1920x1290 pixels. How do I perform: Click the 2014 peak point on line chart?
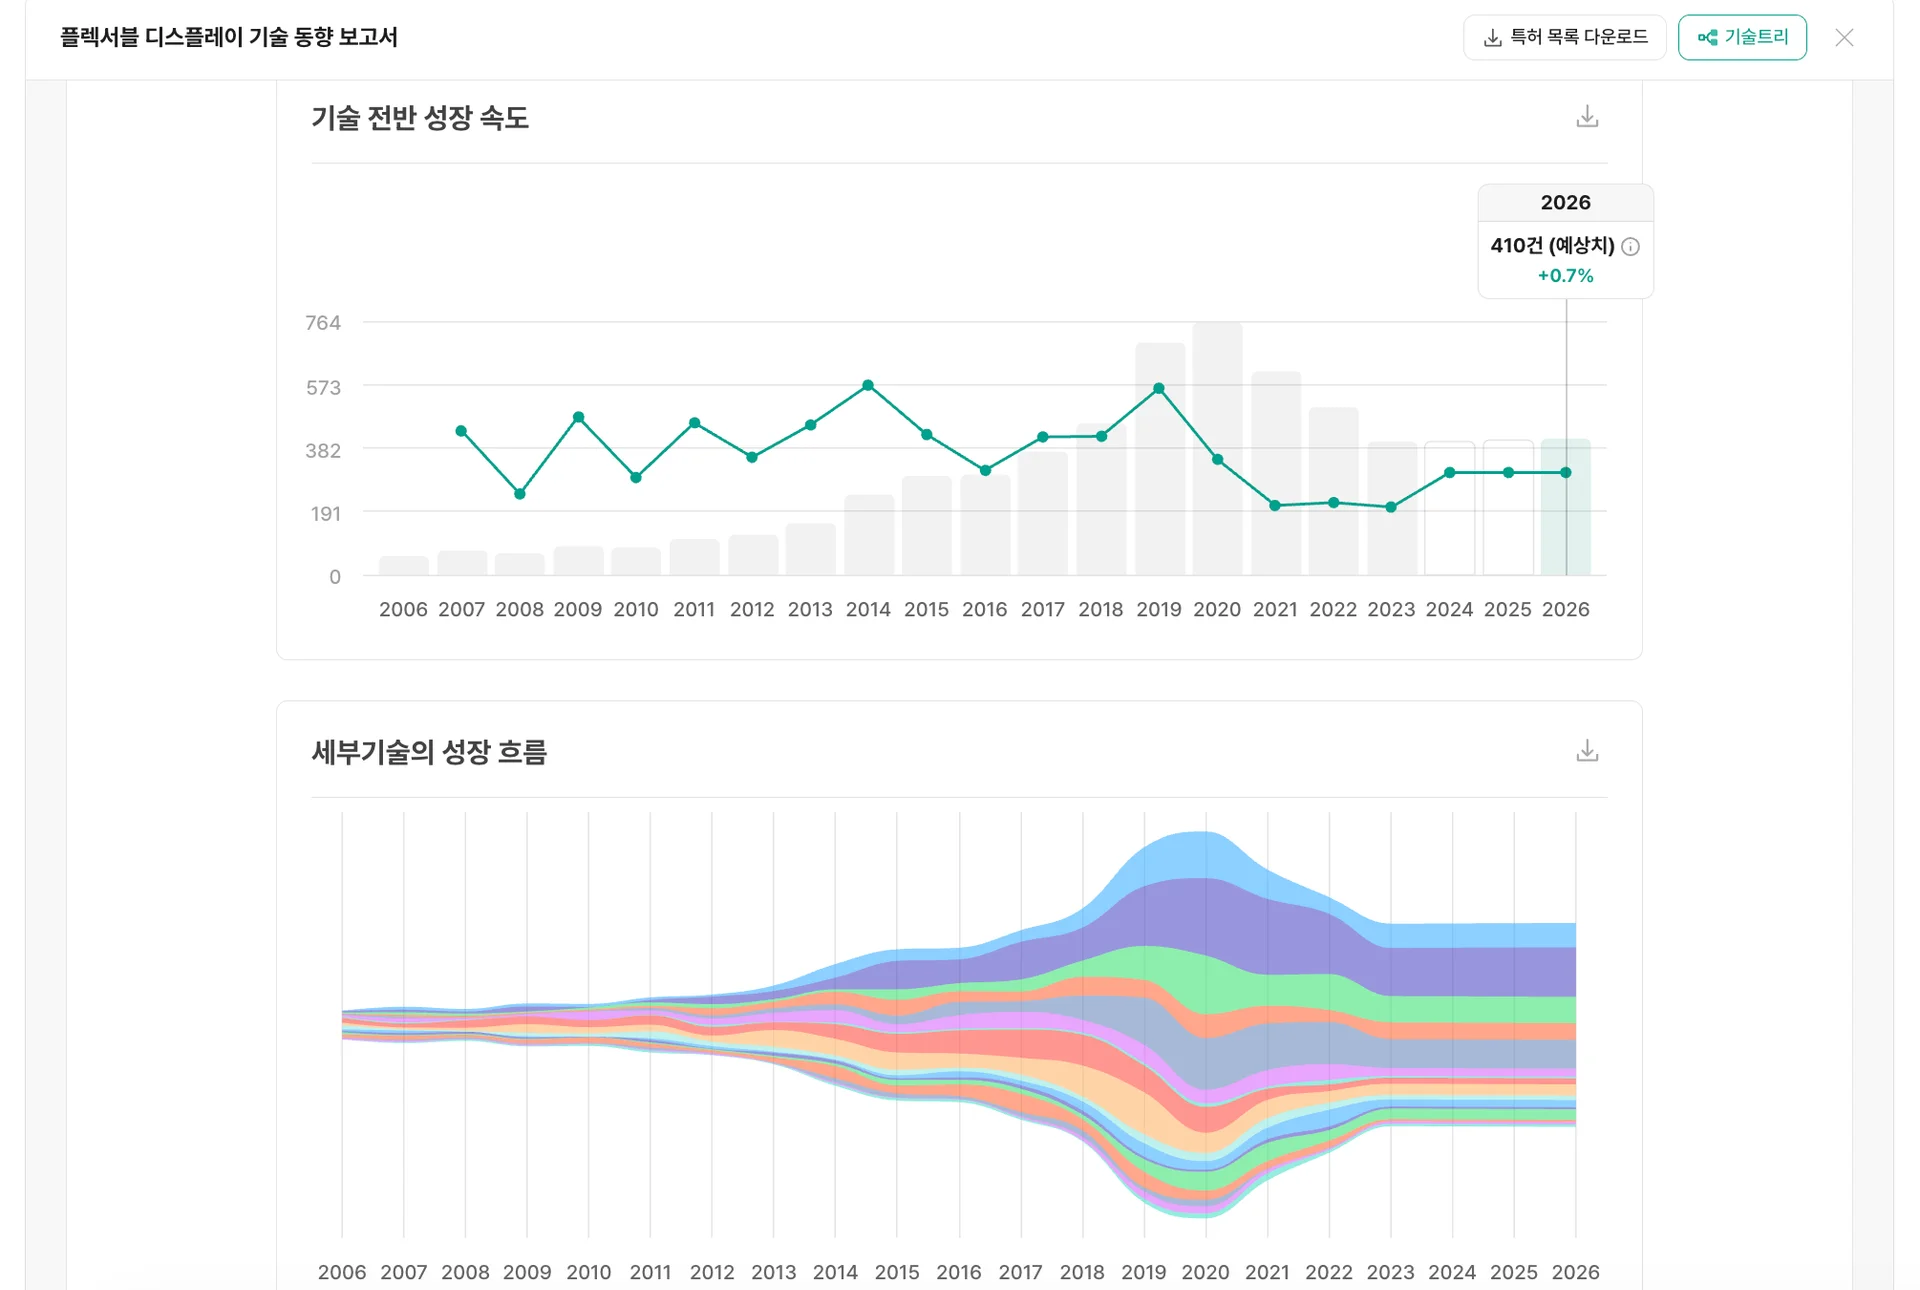tap(868, 385)
